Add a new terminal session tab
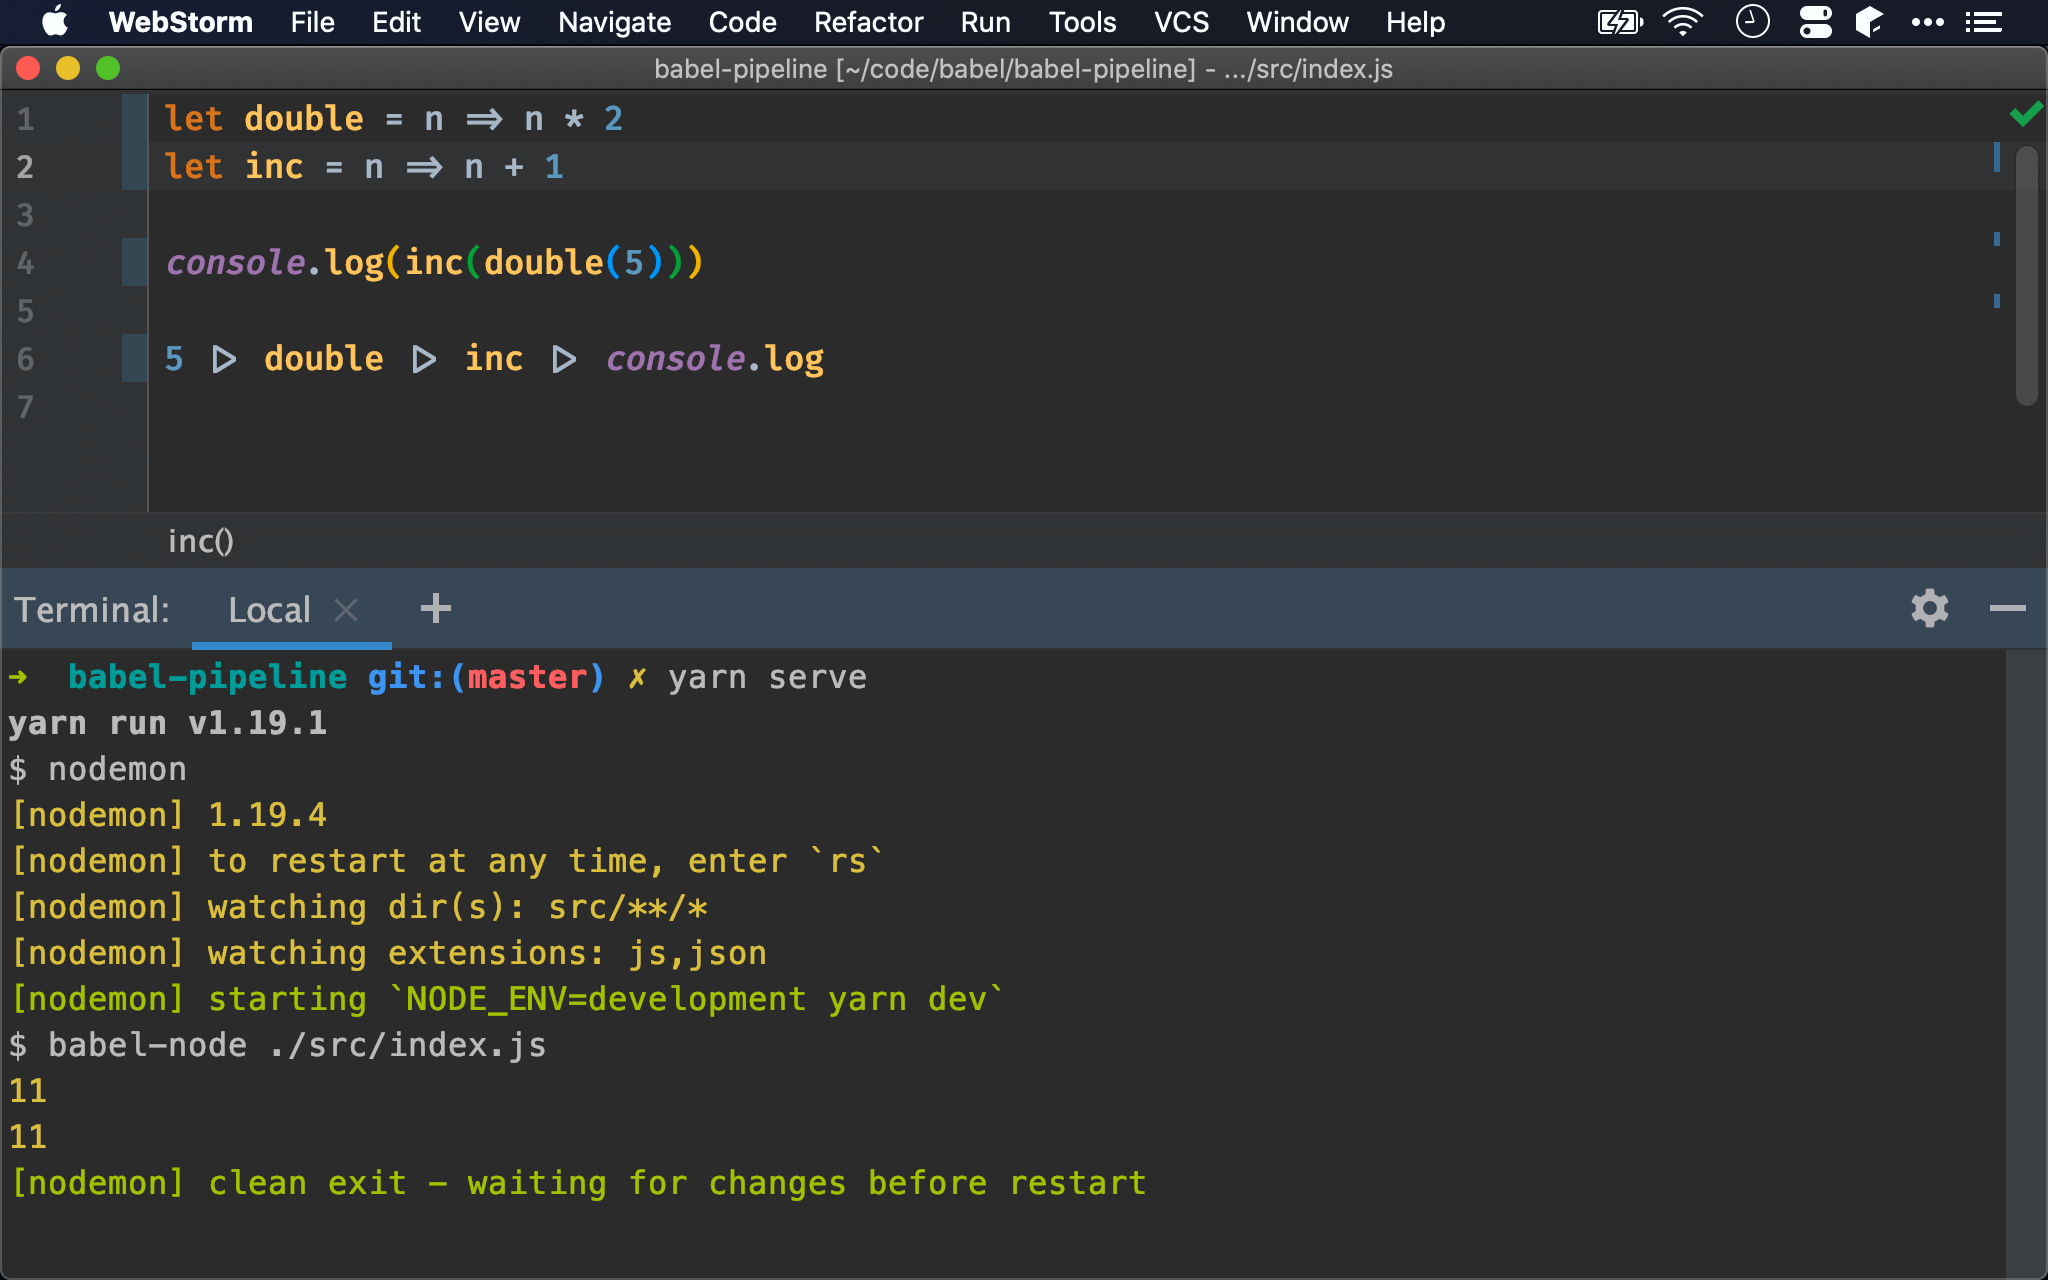 pos(435,608)
